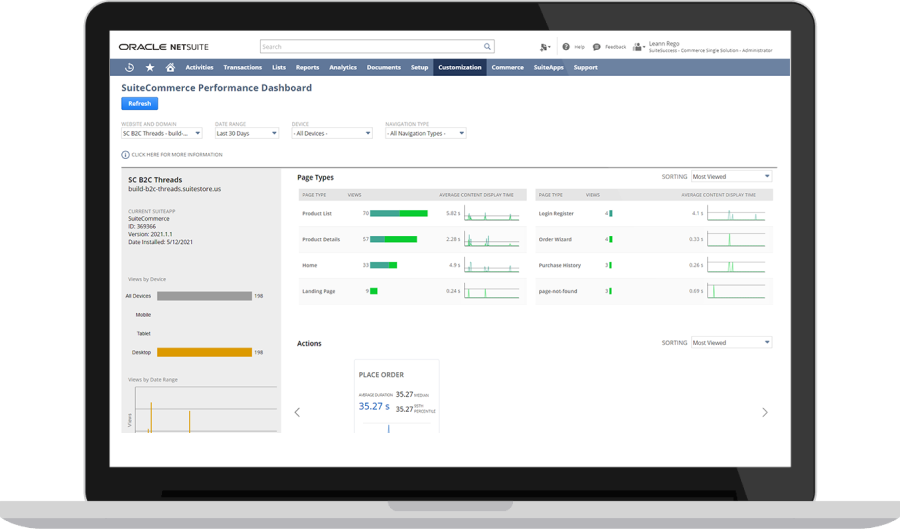Click the Landing Page row label

tap(319, 291)
